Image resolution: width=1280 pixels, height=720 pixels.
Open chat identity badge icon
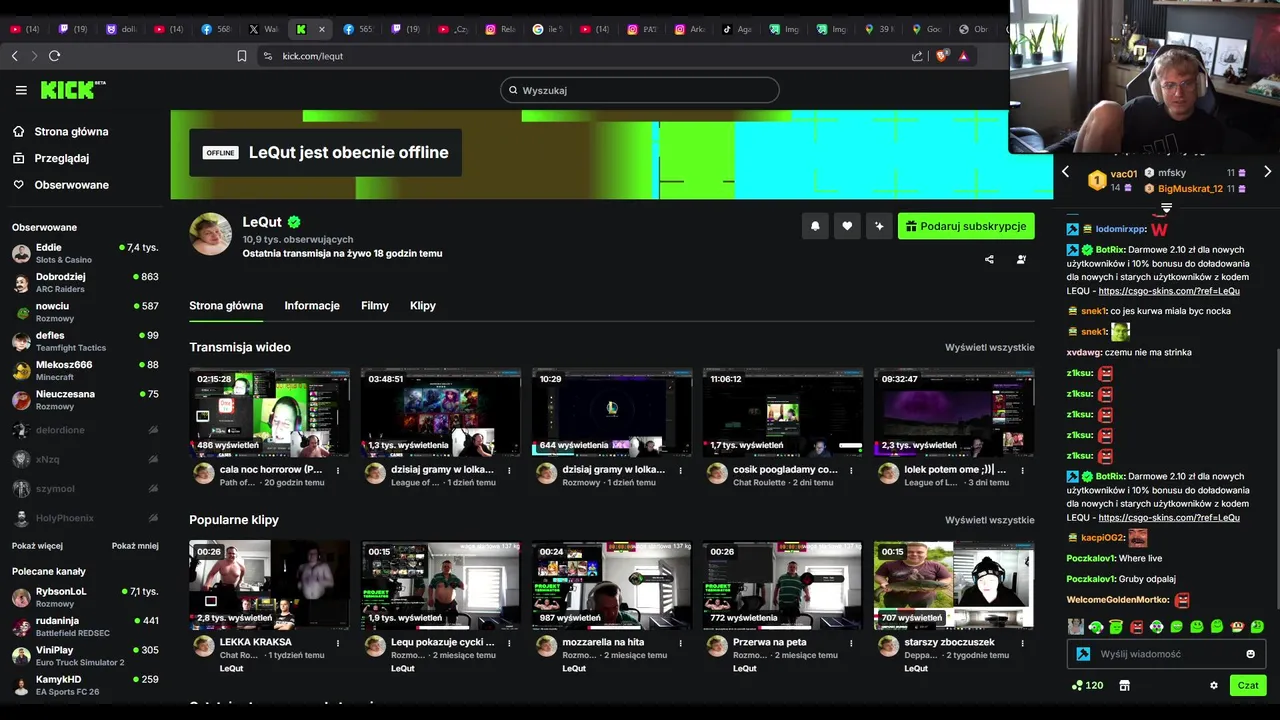tap(1083, 654)
